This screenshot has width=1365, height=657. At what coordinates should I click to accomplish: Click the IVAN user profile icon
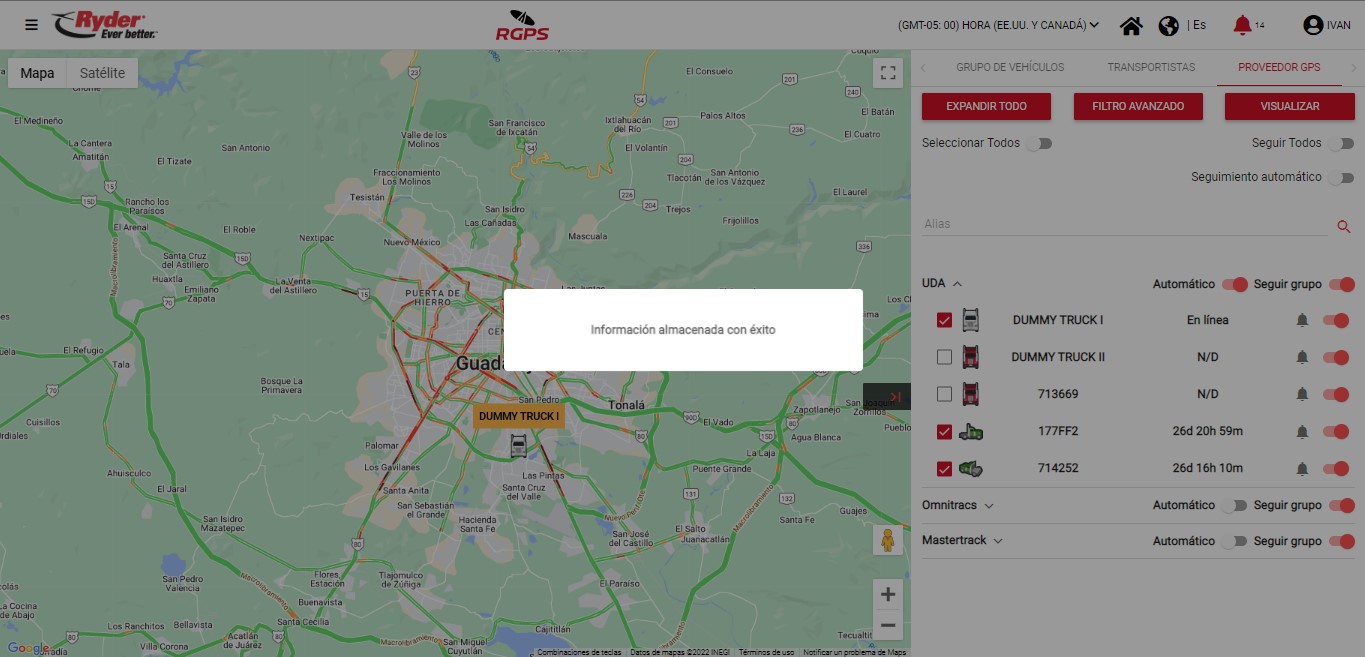tap(1313, 25)
